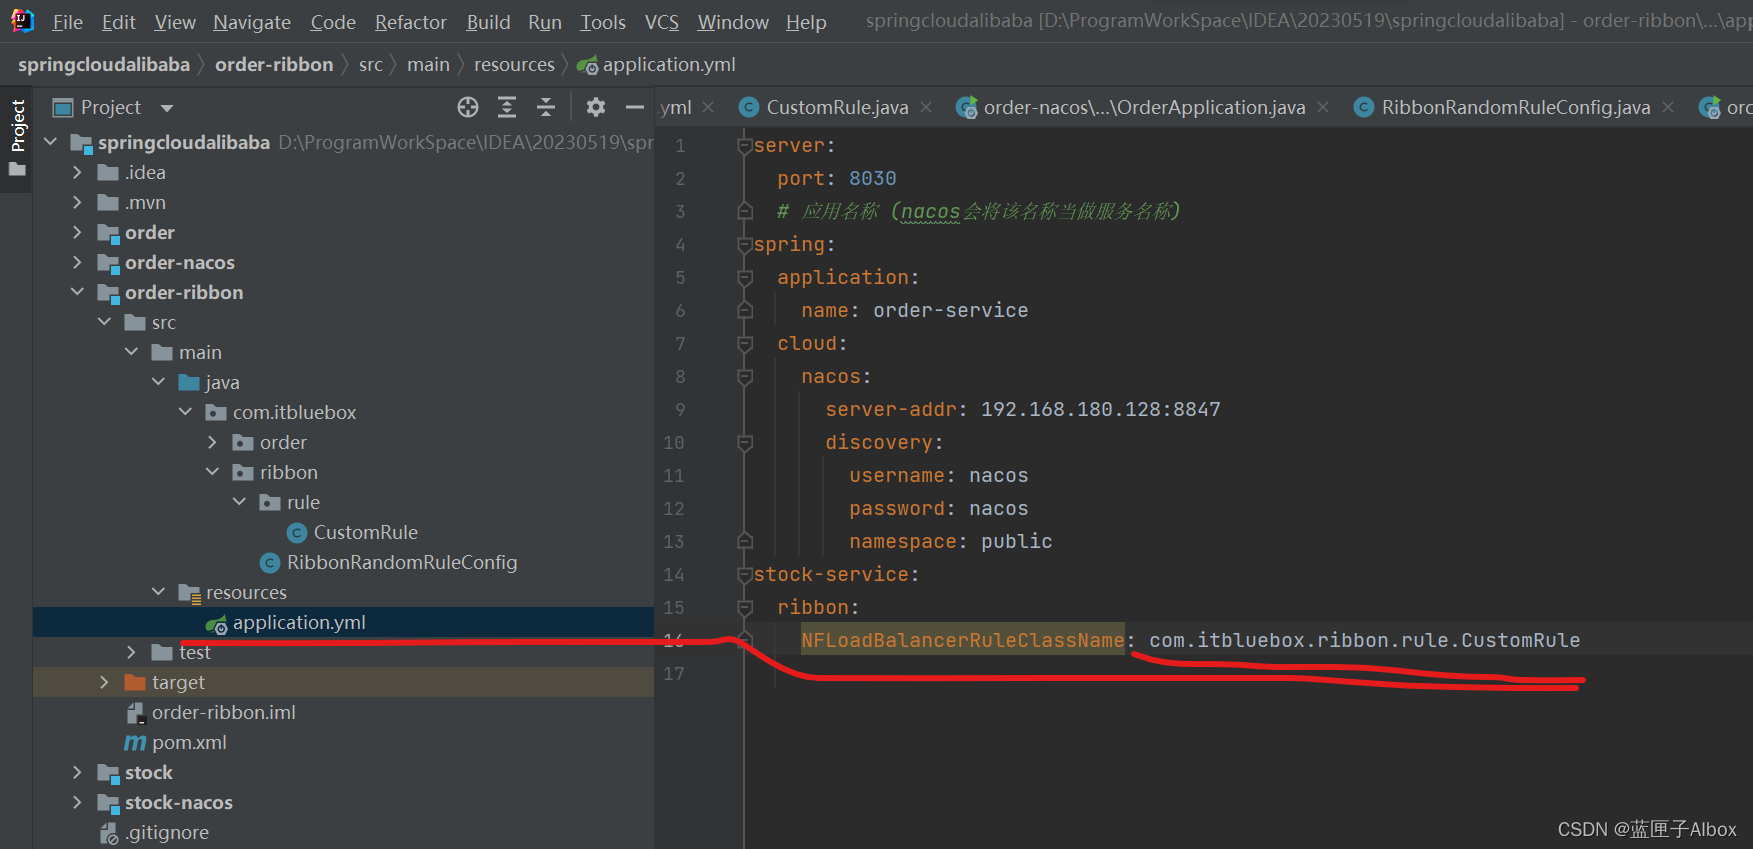Fold the application block at line 5
The width and height of the screenshot is (1753, 849).
(x=744, y=277)
